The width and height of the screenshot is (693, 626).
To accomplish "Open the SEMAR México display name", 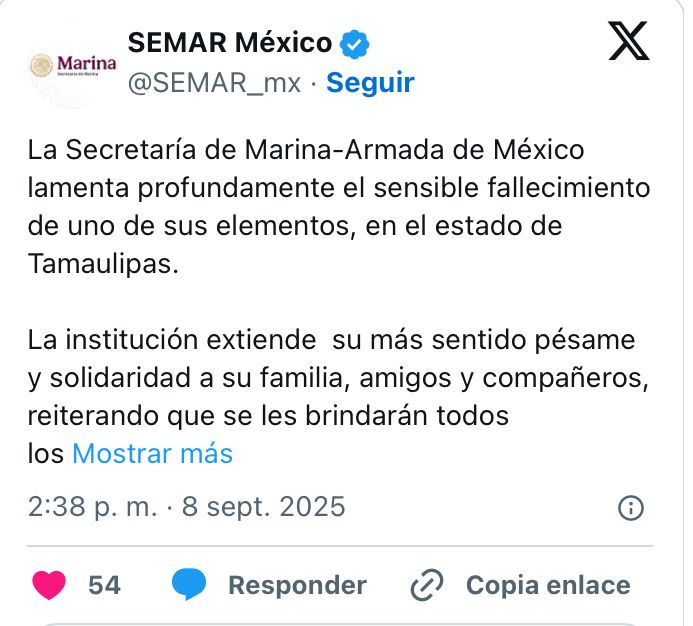I will pyautogui.click(x=230, y=43).
